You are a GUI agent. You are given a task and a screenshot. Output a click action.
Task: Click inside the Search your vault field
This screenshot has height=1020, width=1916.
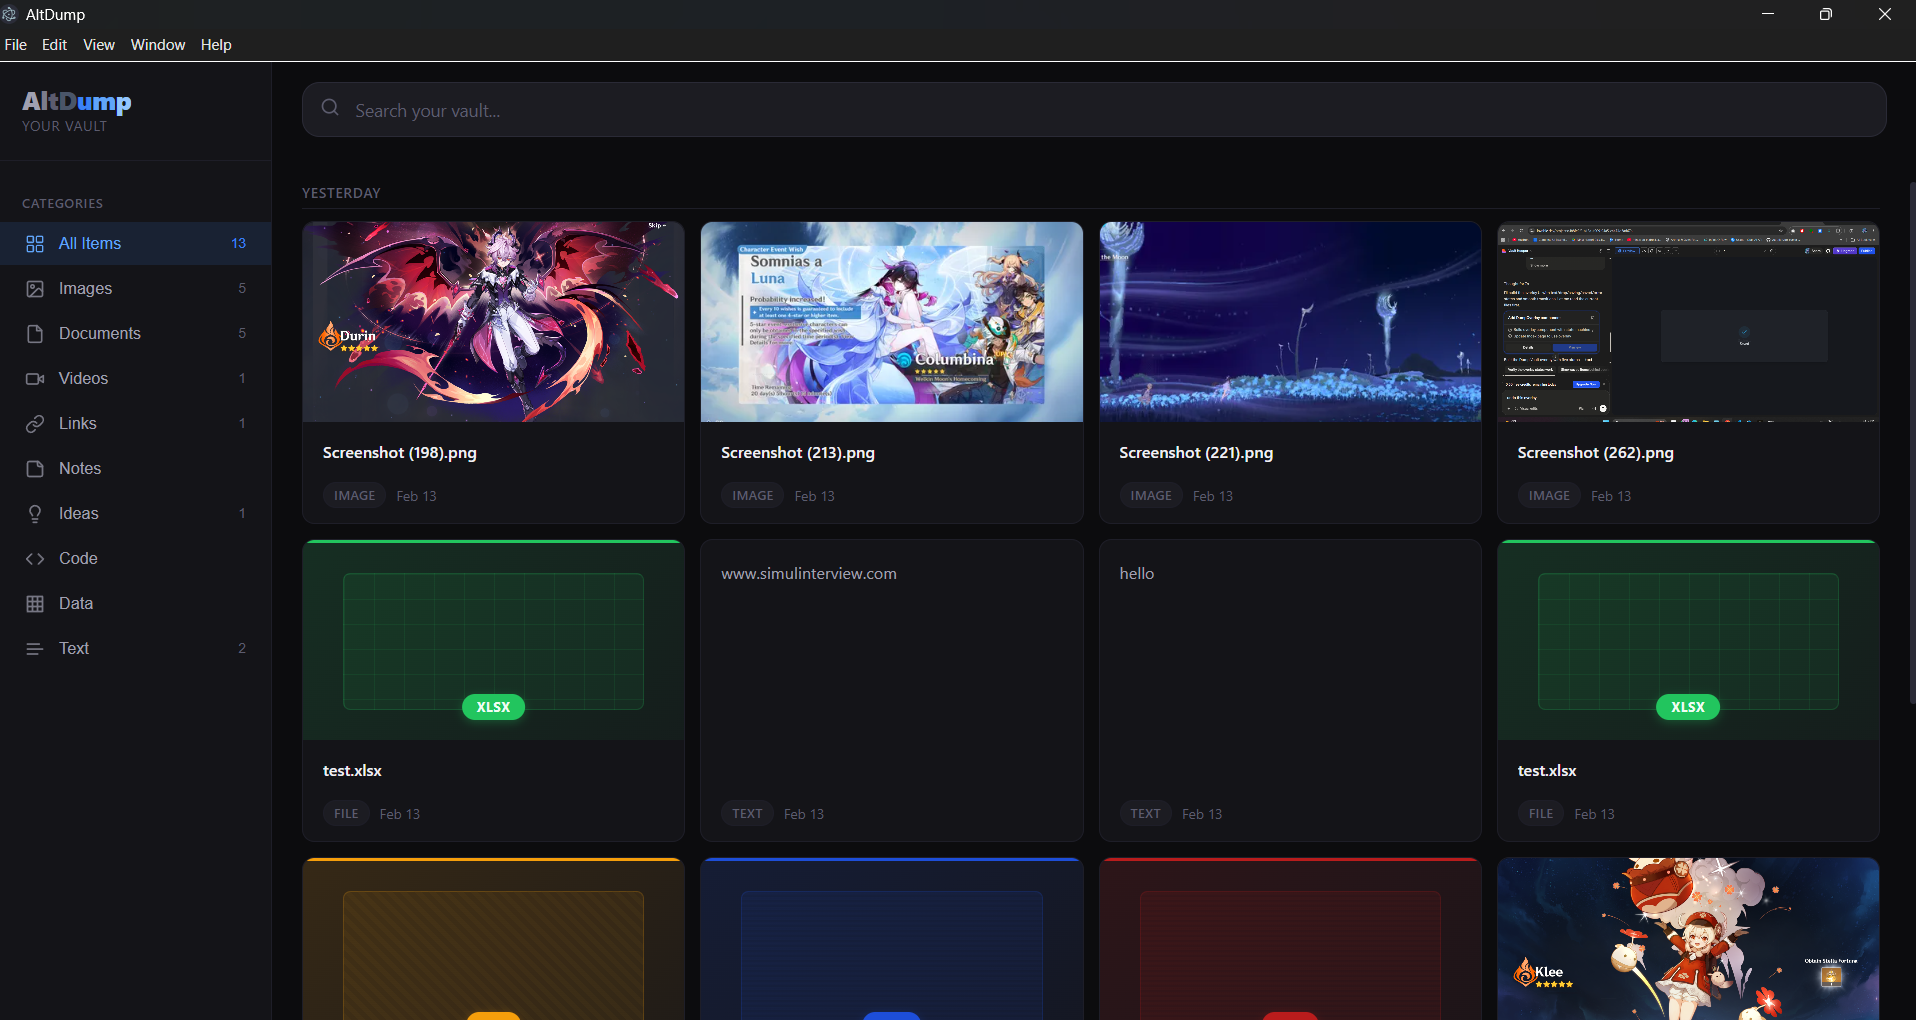(700, 109)
